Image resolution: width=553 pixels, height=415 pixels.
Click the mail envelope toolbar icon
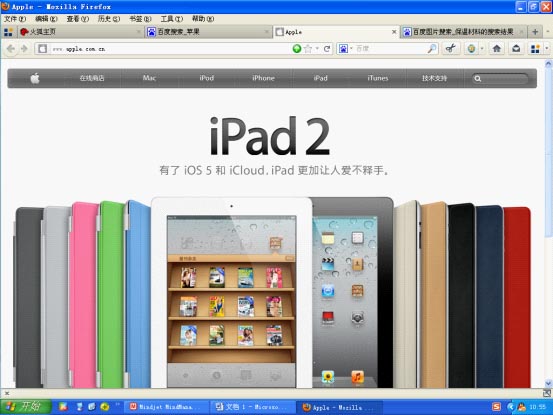tap(516, 49)
